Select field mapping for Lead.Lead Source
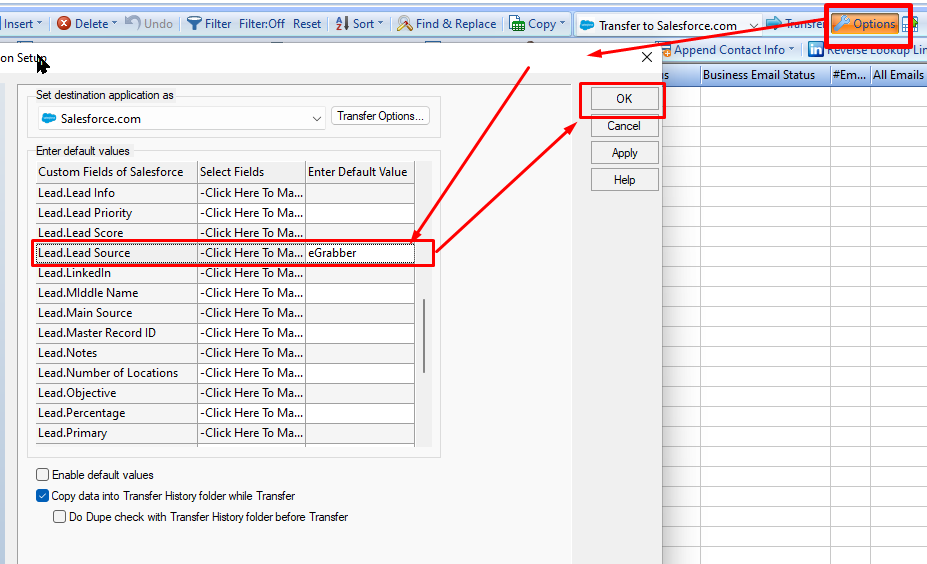This screenshot has height=564, width=927. pyautogui.click(x=251, y=253)
